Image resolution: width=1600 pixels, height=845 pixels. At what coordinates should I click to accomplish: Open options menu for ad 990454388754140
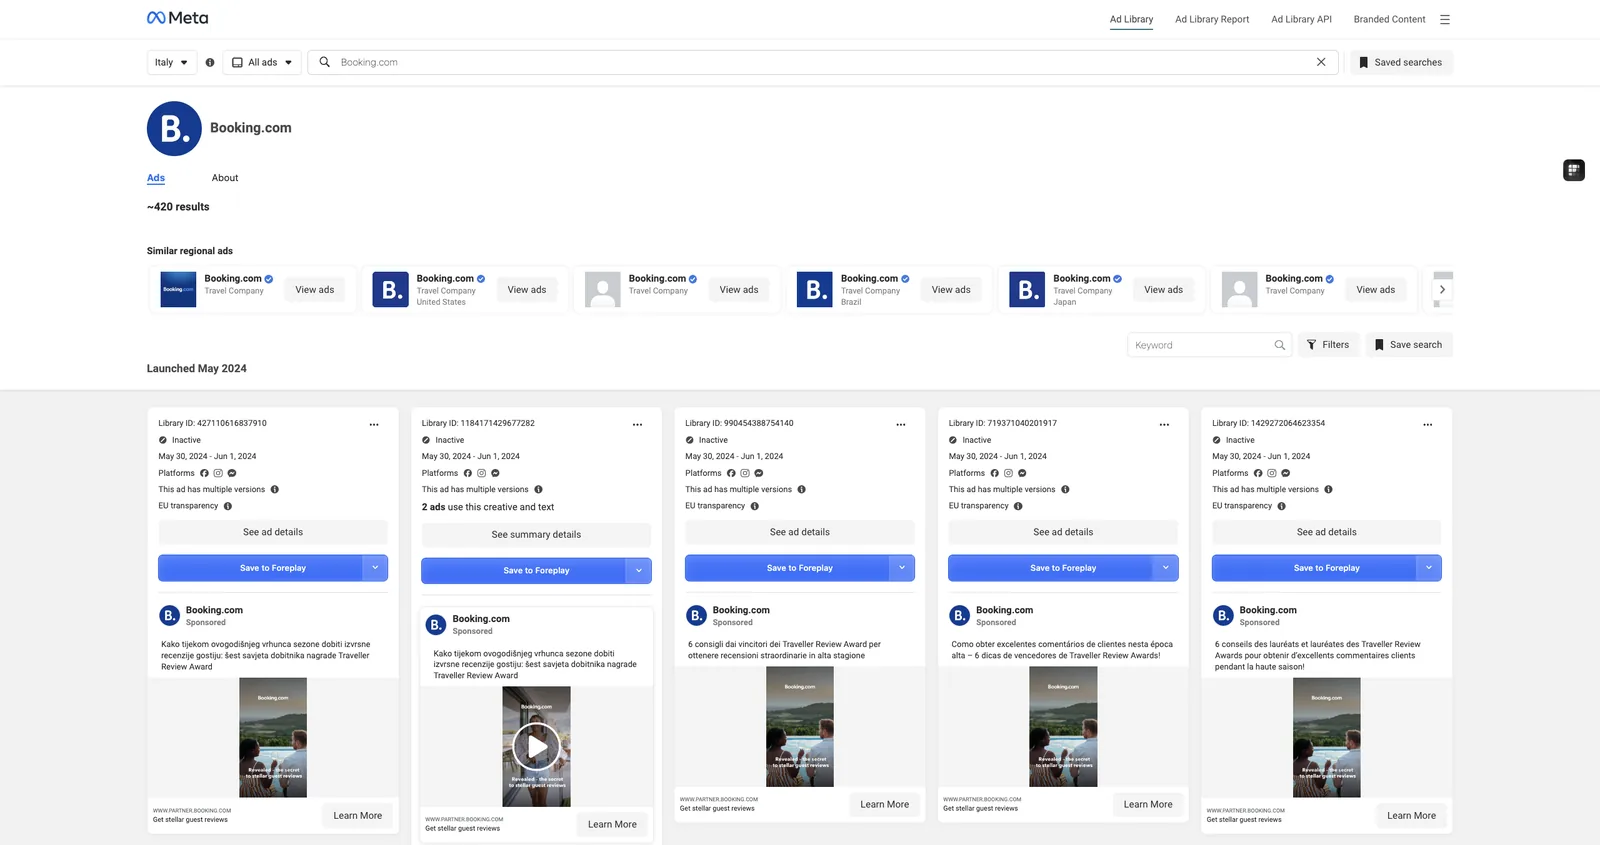pos(901,424)
